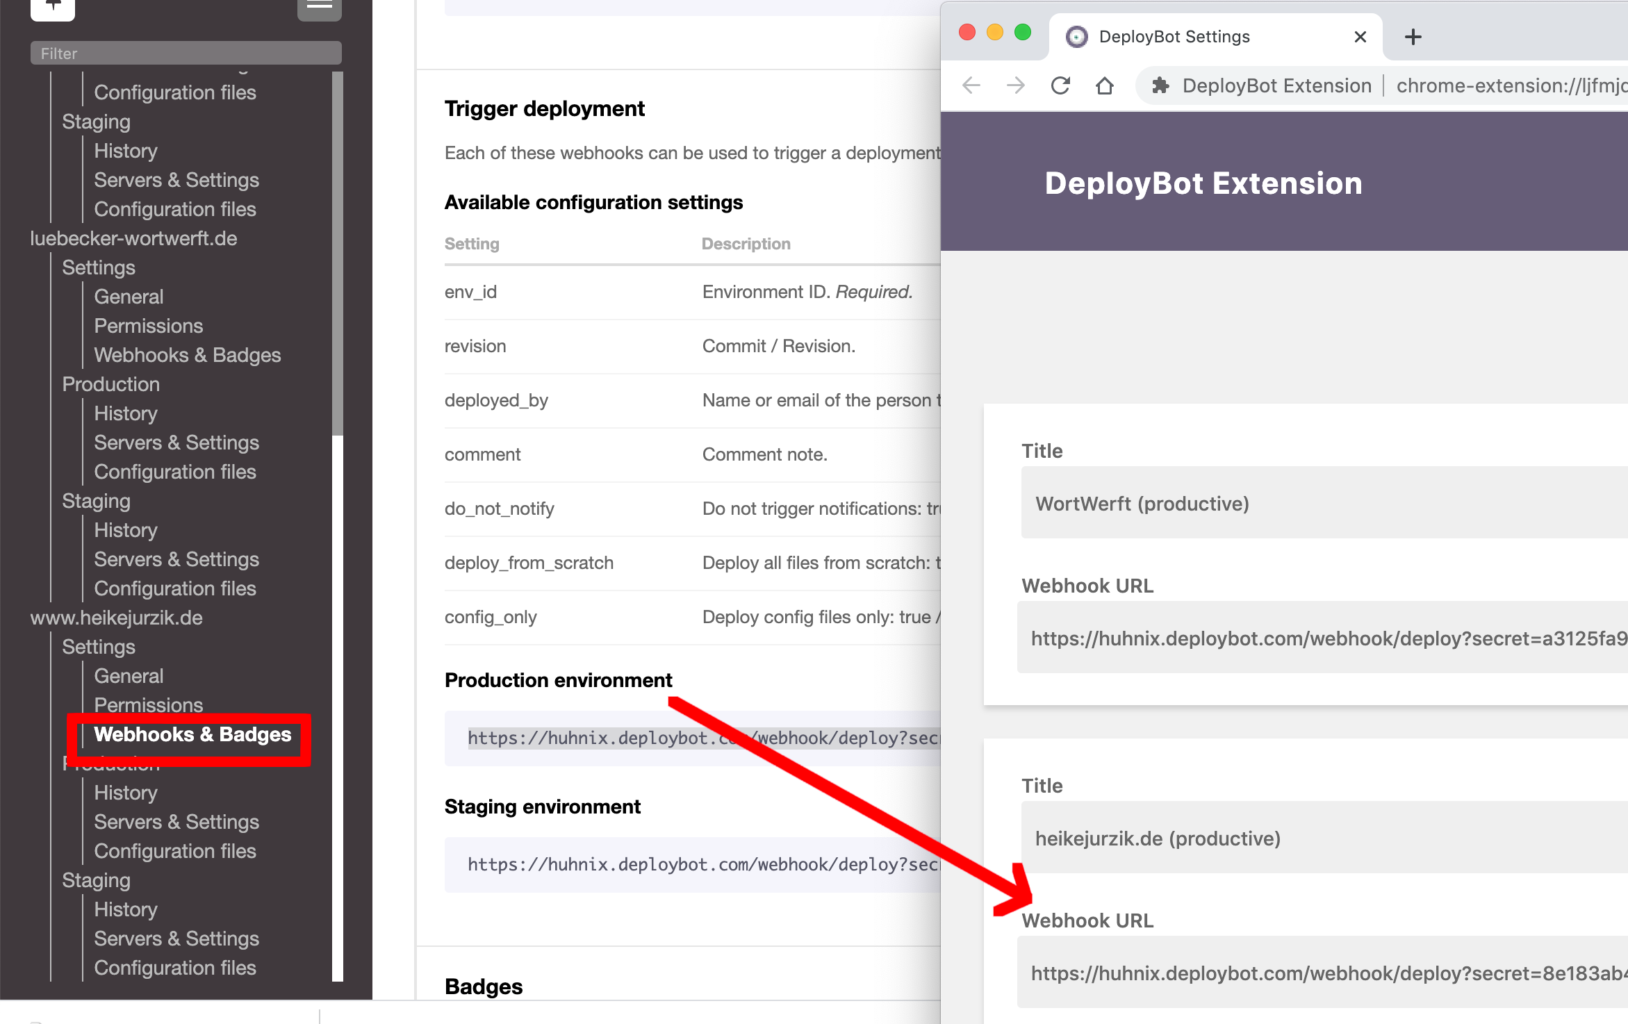Open a new browser tab
The image size is (1628, 1024).
click(1412, 37)
